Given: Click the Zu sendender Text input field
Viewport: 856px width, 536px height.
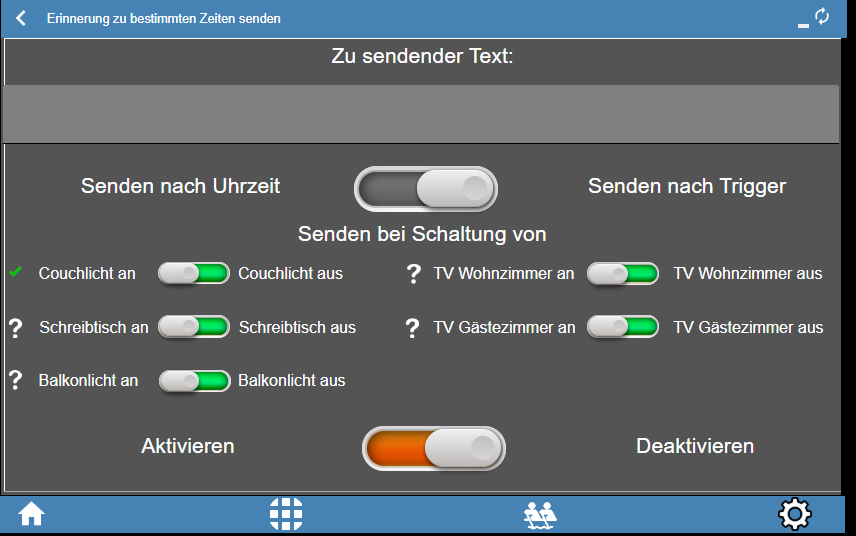Looking at the screenshot, I should point(420,114).
